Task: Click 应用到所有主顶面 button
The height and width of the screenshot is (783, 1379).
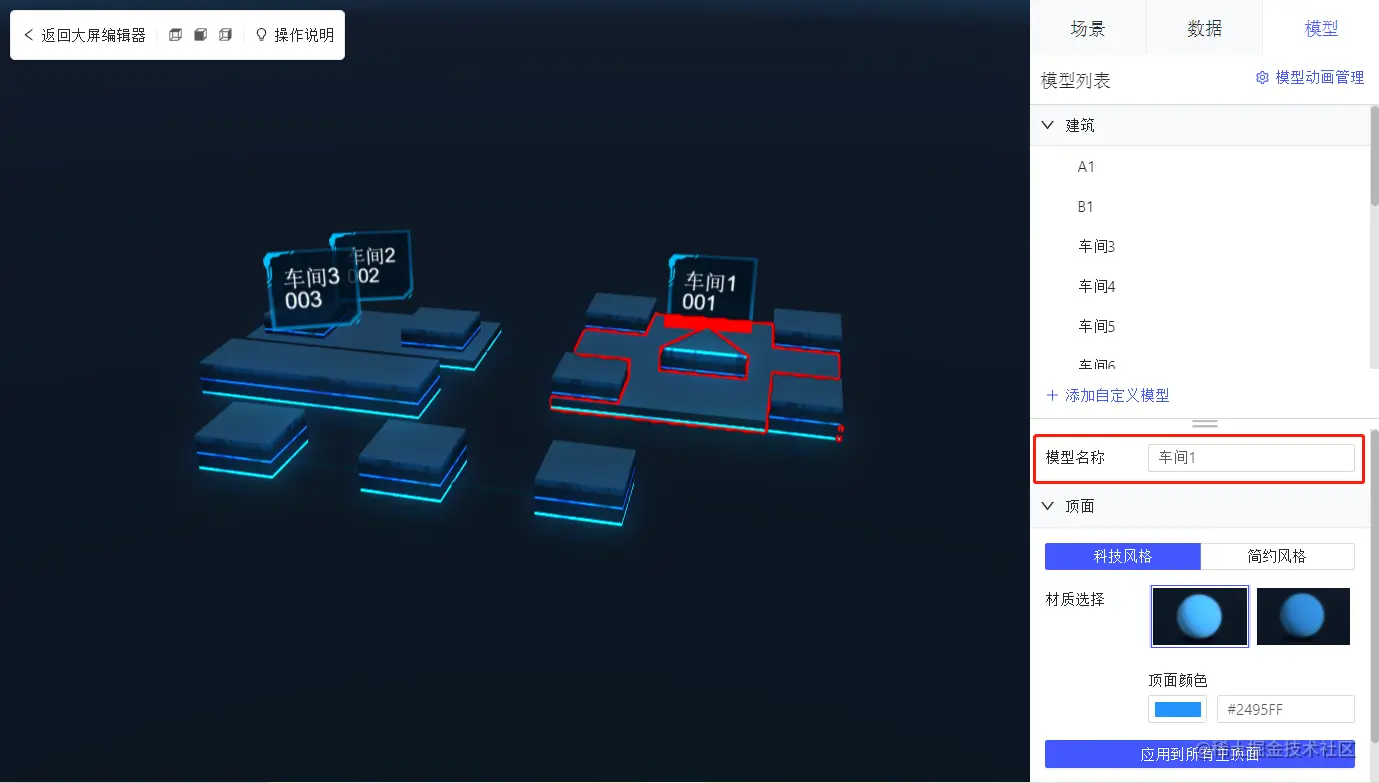Action: coord(1200,754)
